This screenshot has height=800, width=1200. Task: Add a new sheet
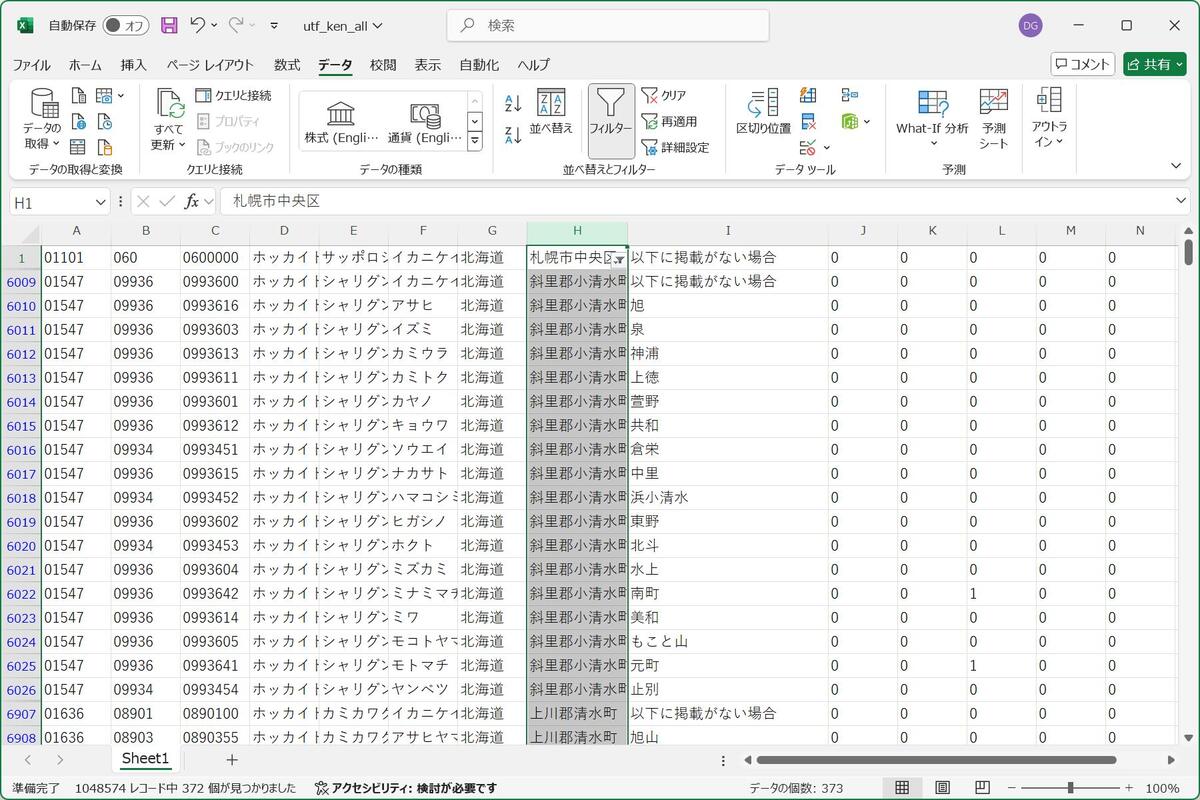[232, 760]
